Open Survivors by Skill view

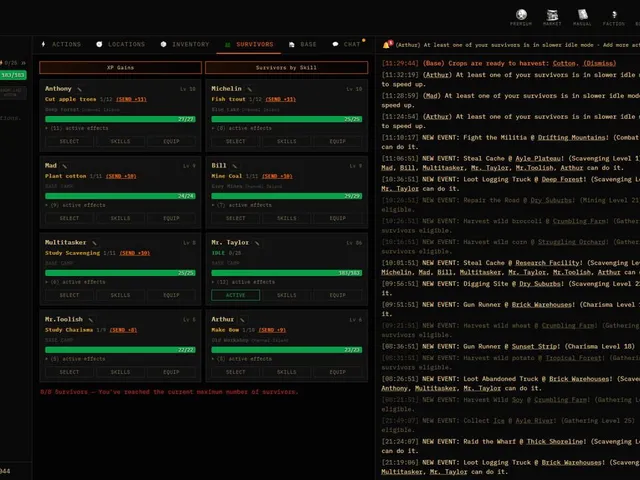(x=287, y=67)
